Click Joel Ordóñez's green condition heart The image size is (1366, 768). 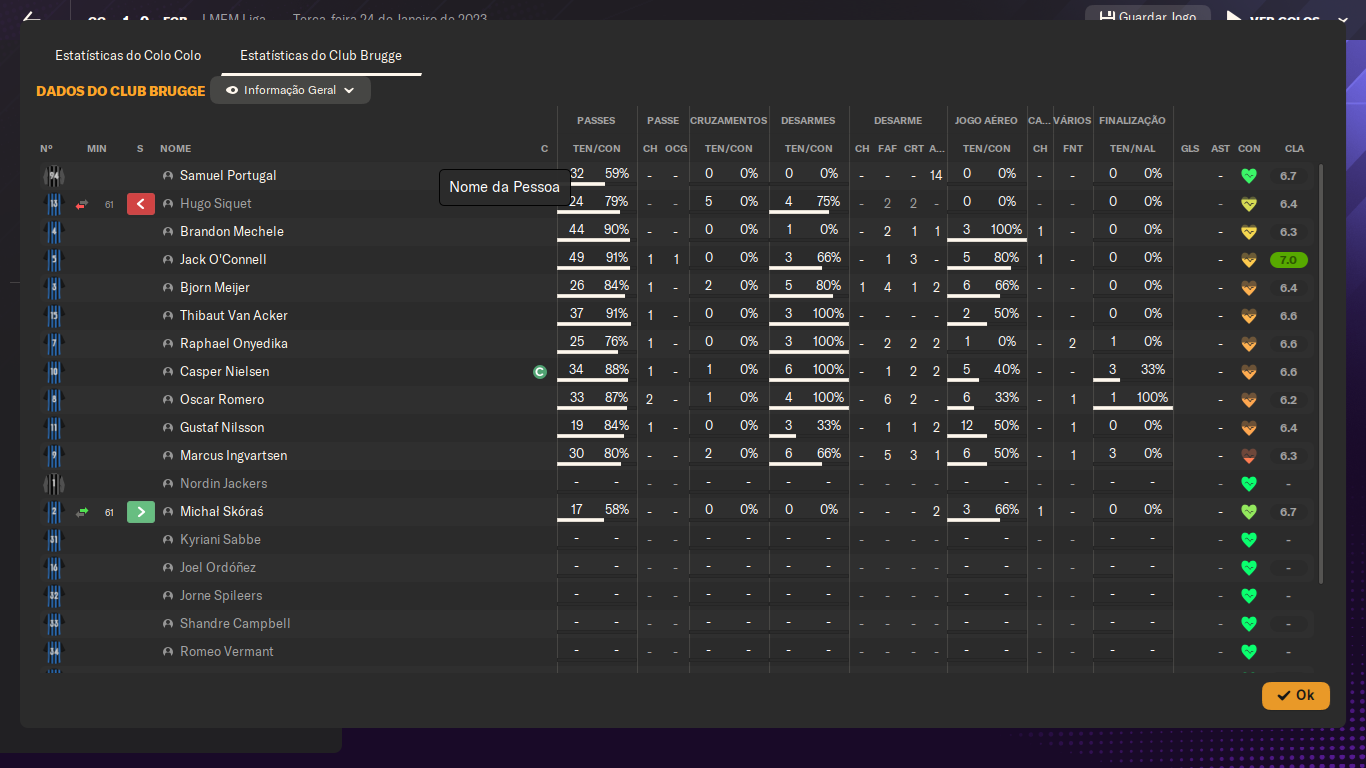pos(1248,568)
